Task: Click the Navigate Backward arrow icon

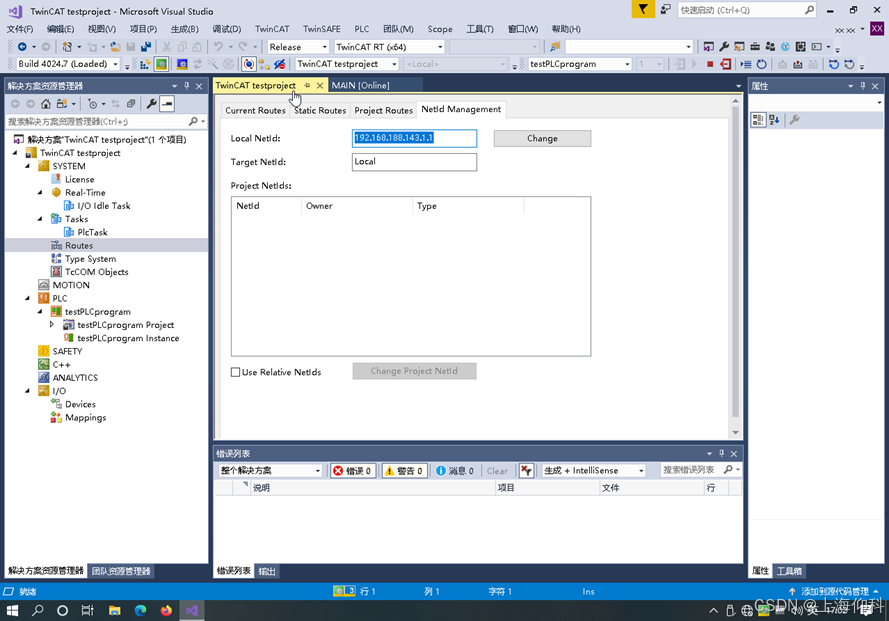Action: click(23, 47)
